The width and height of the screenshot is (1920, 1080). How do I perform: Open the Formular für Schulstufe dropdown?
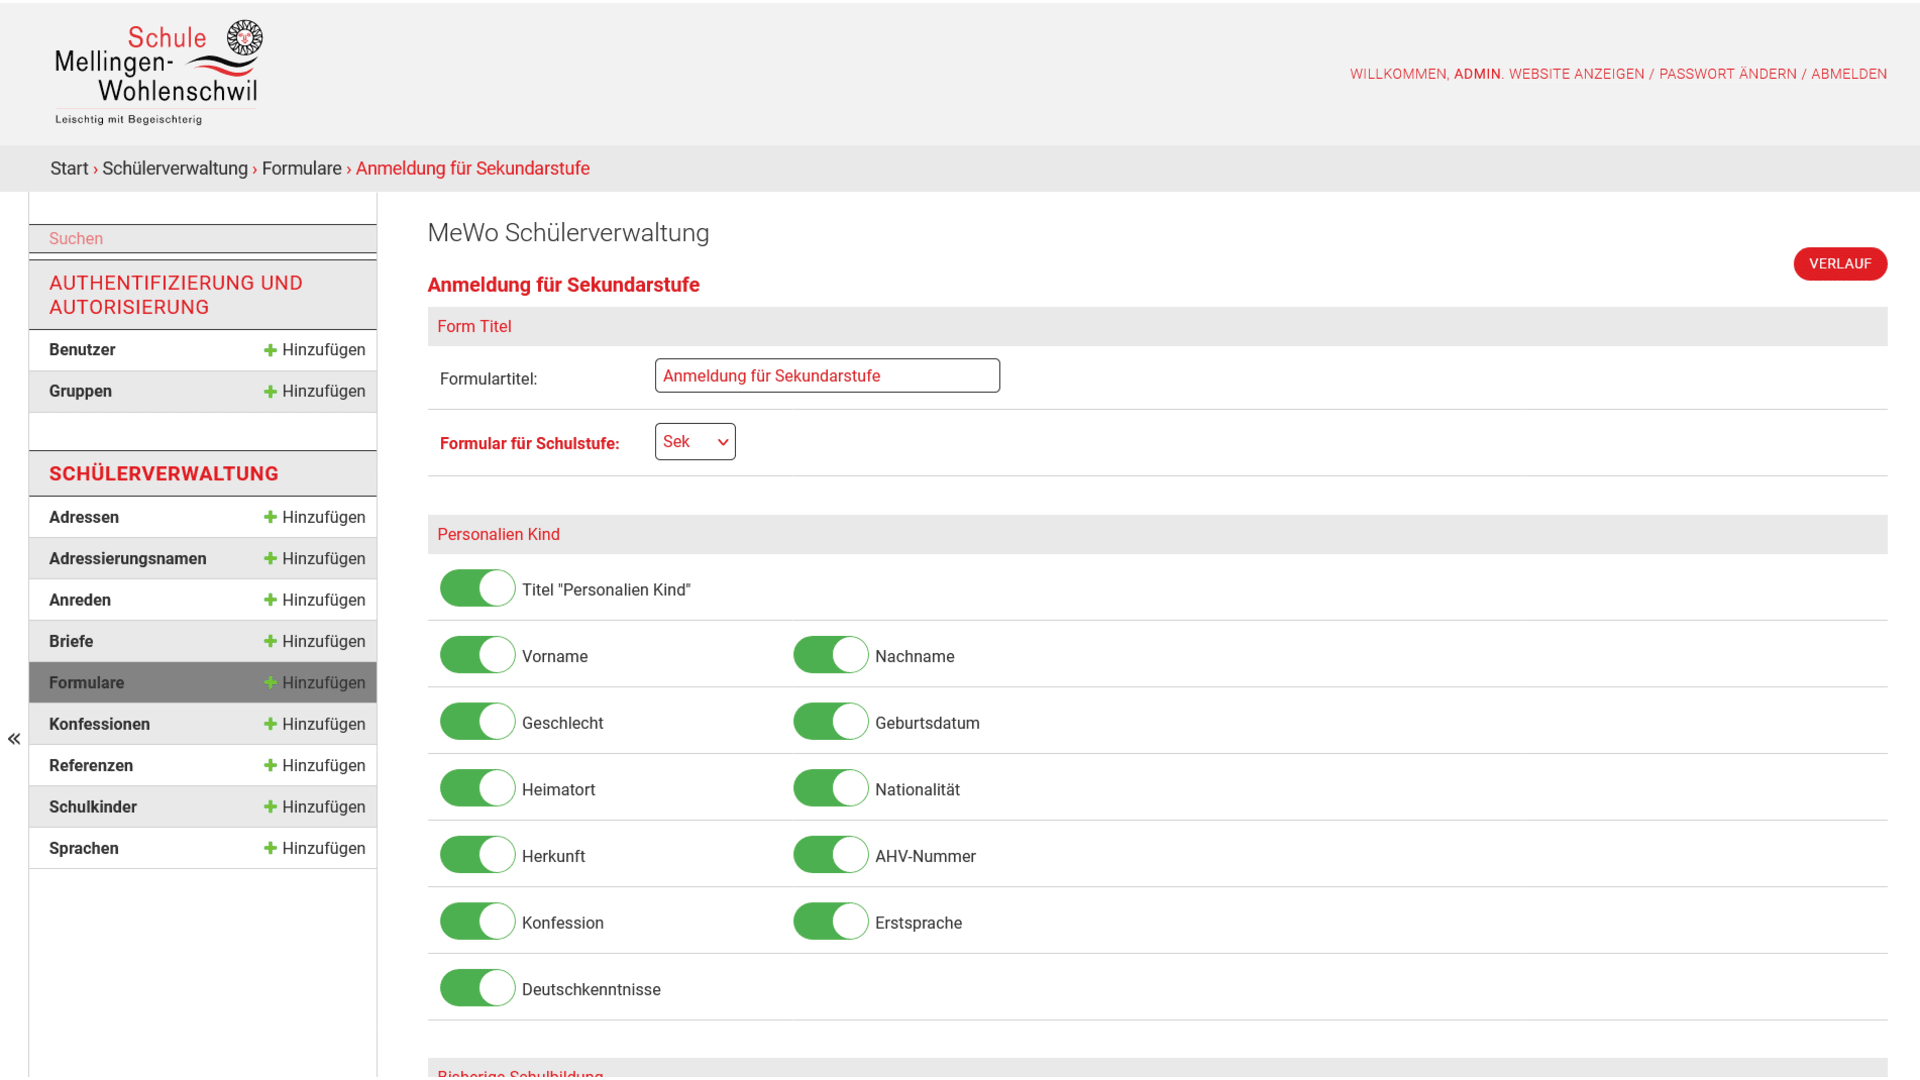(x=695, y=442)
